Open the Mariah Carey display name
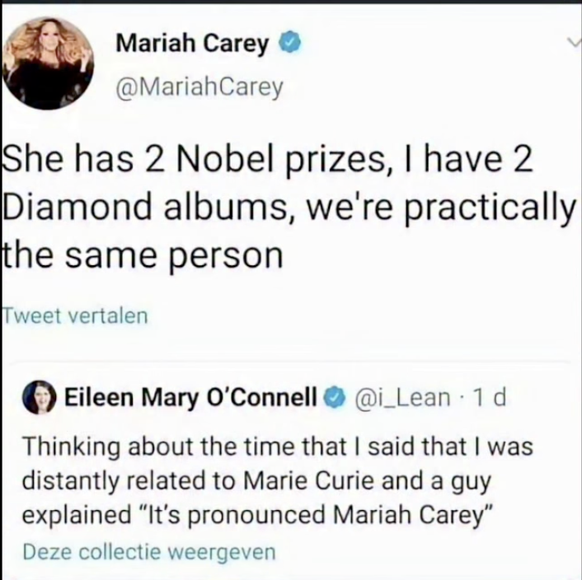The height and width of the screenshot is (580, 582). coord(192,44)
